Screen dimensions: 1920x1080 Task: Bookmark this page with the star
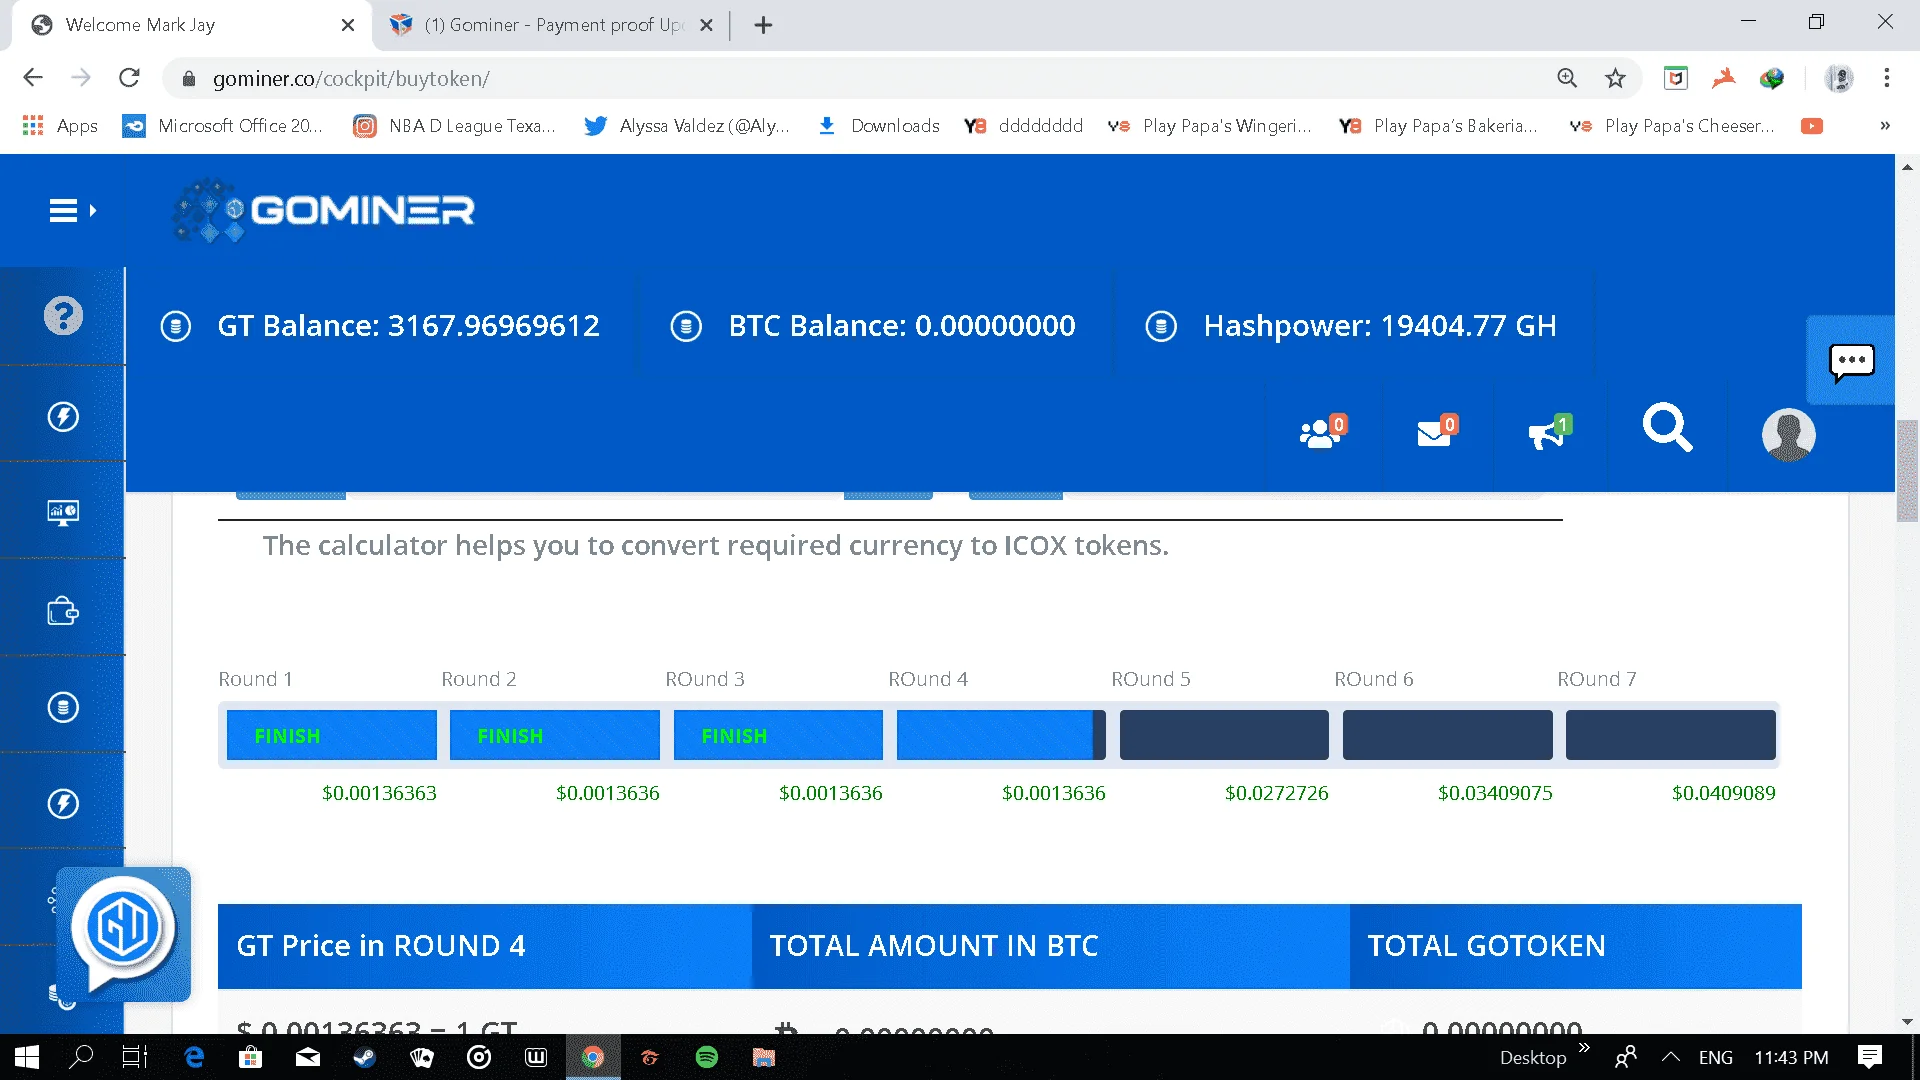coord(1615,78)
